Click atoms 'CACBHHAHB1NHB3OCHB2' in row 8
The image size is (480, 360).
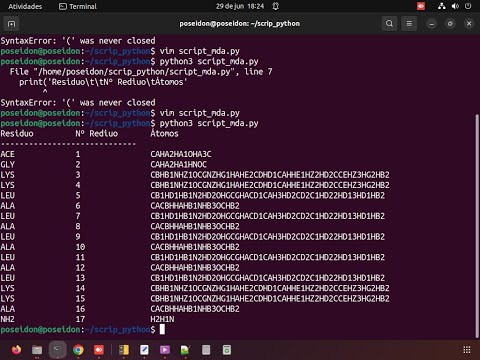tap(195, 227)
